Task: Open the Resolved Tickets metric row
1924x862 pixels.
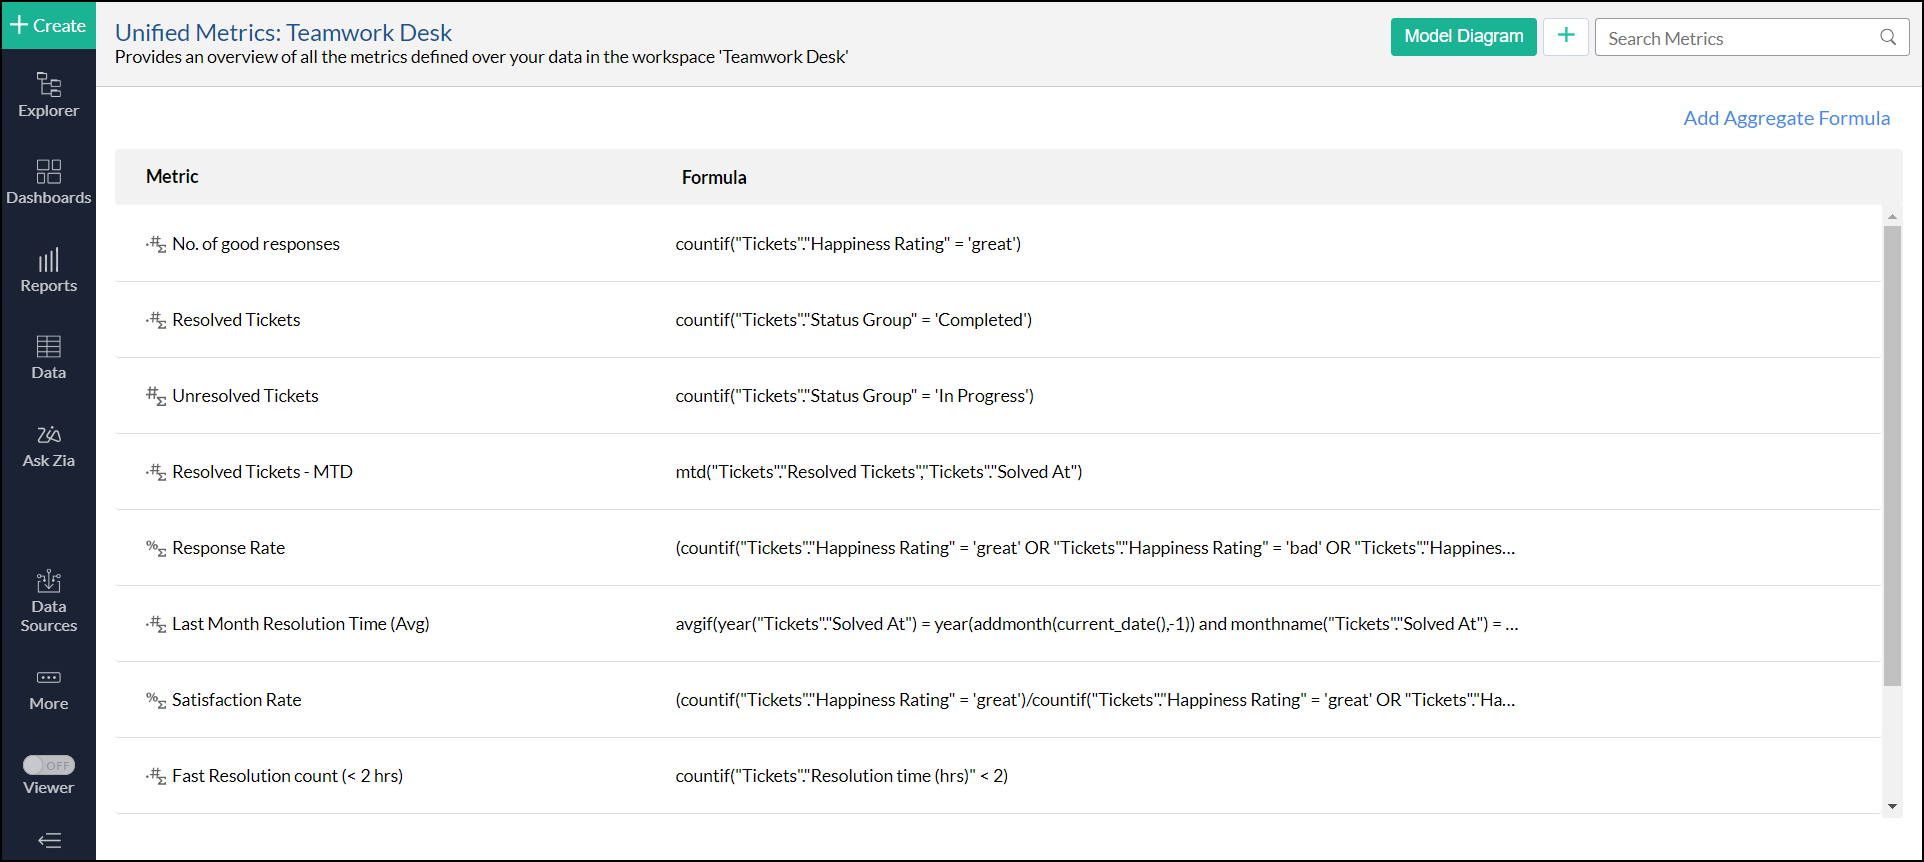Action: [236, 320]
